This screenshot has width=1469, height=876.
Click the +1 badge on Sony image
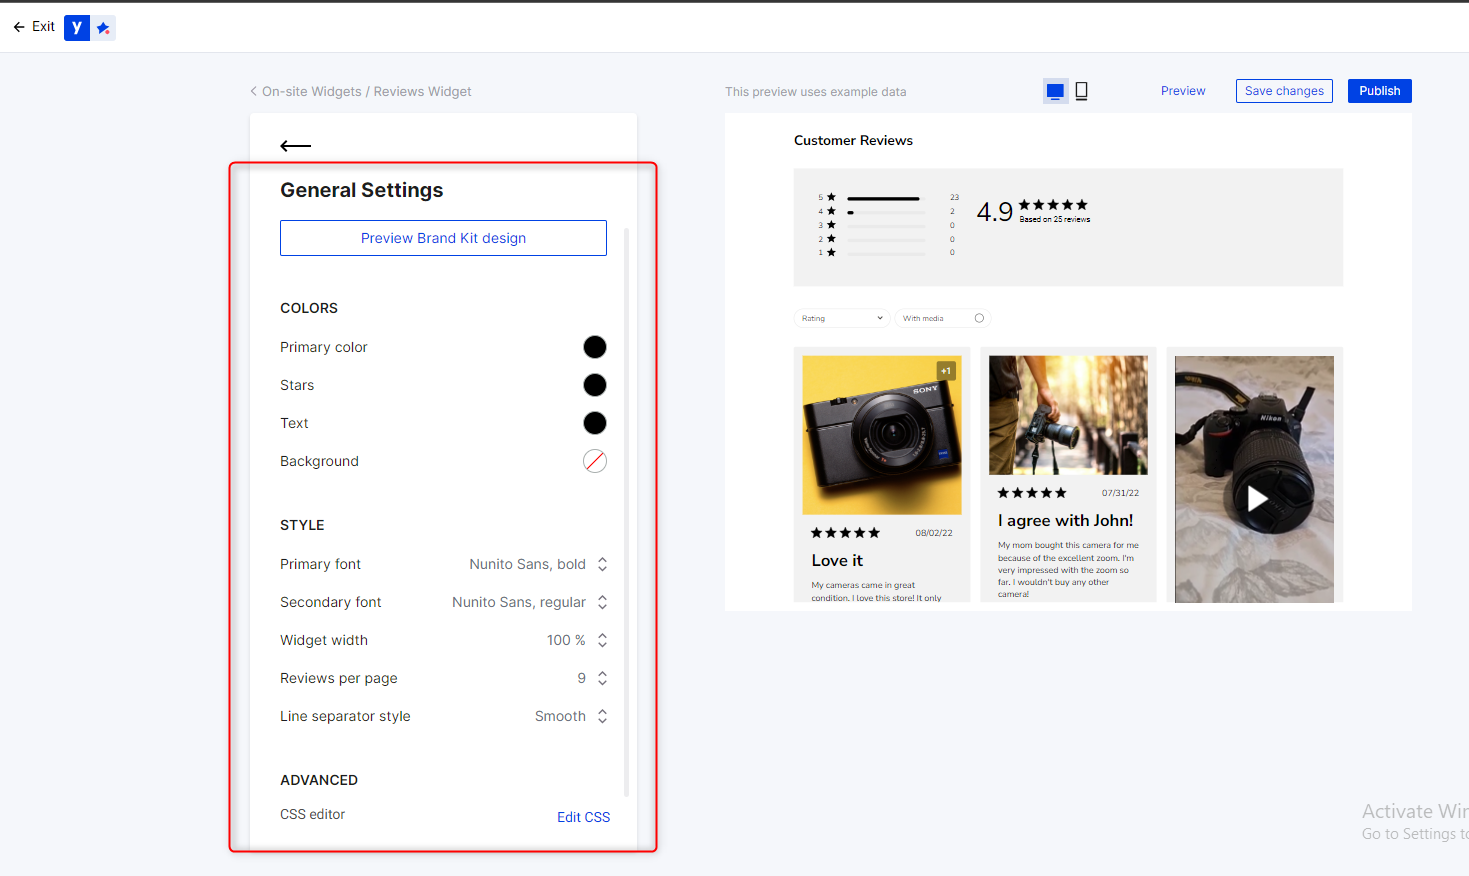946,371
